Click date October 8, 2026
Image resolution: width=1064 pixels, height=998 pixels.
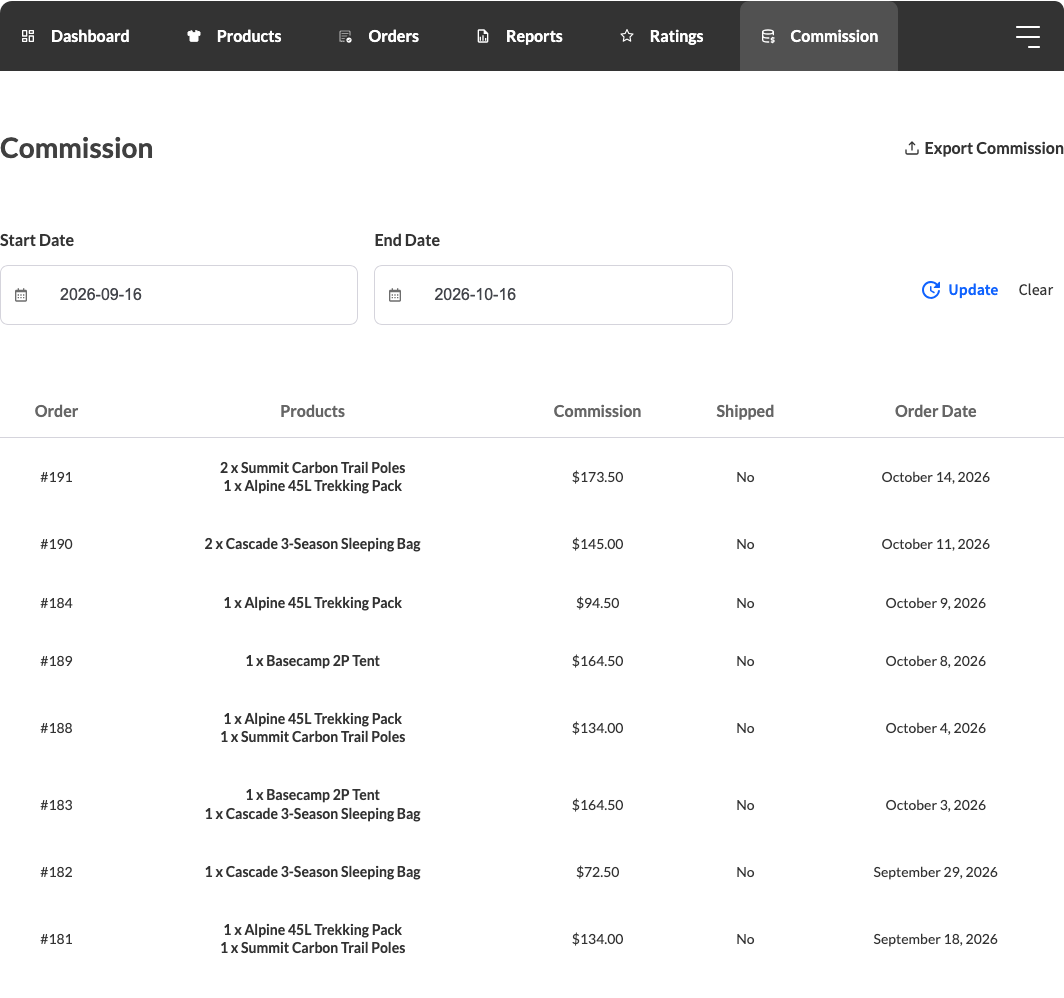936,661
